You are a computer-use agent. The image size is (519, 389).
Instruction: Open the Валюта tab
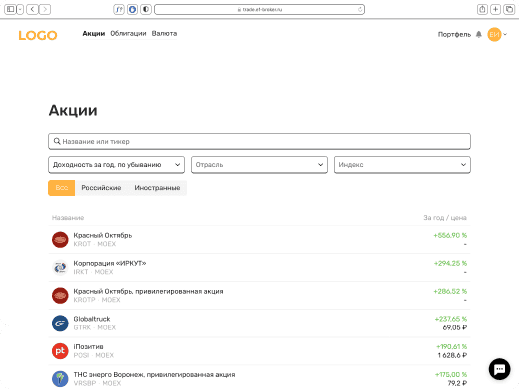tap(164, 33)
